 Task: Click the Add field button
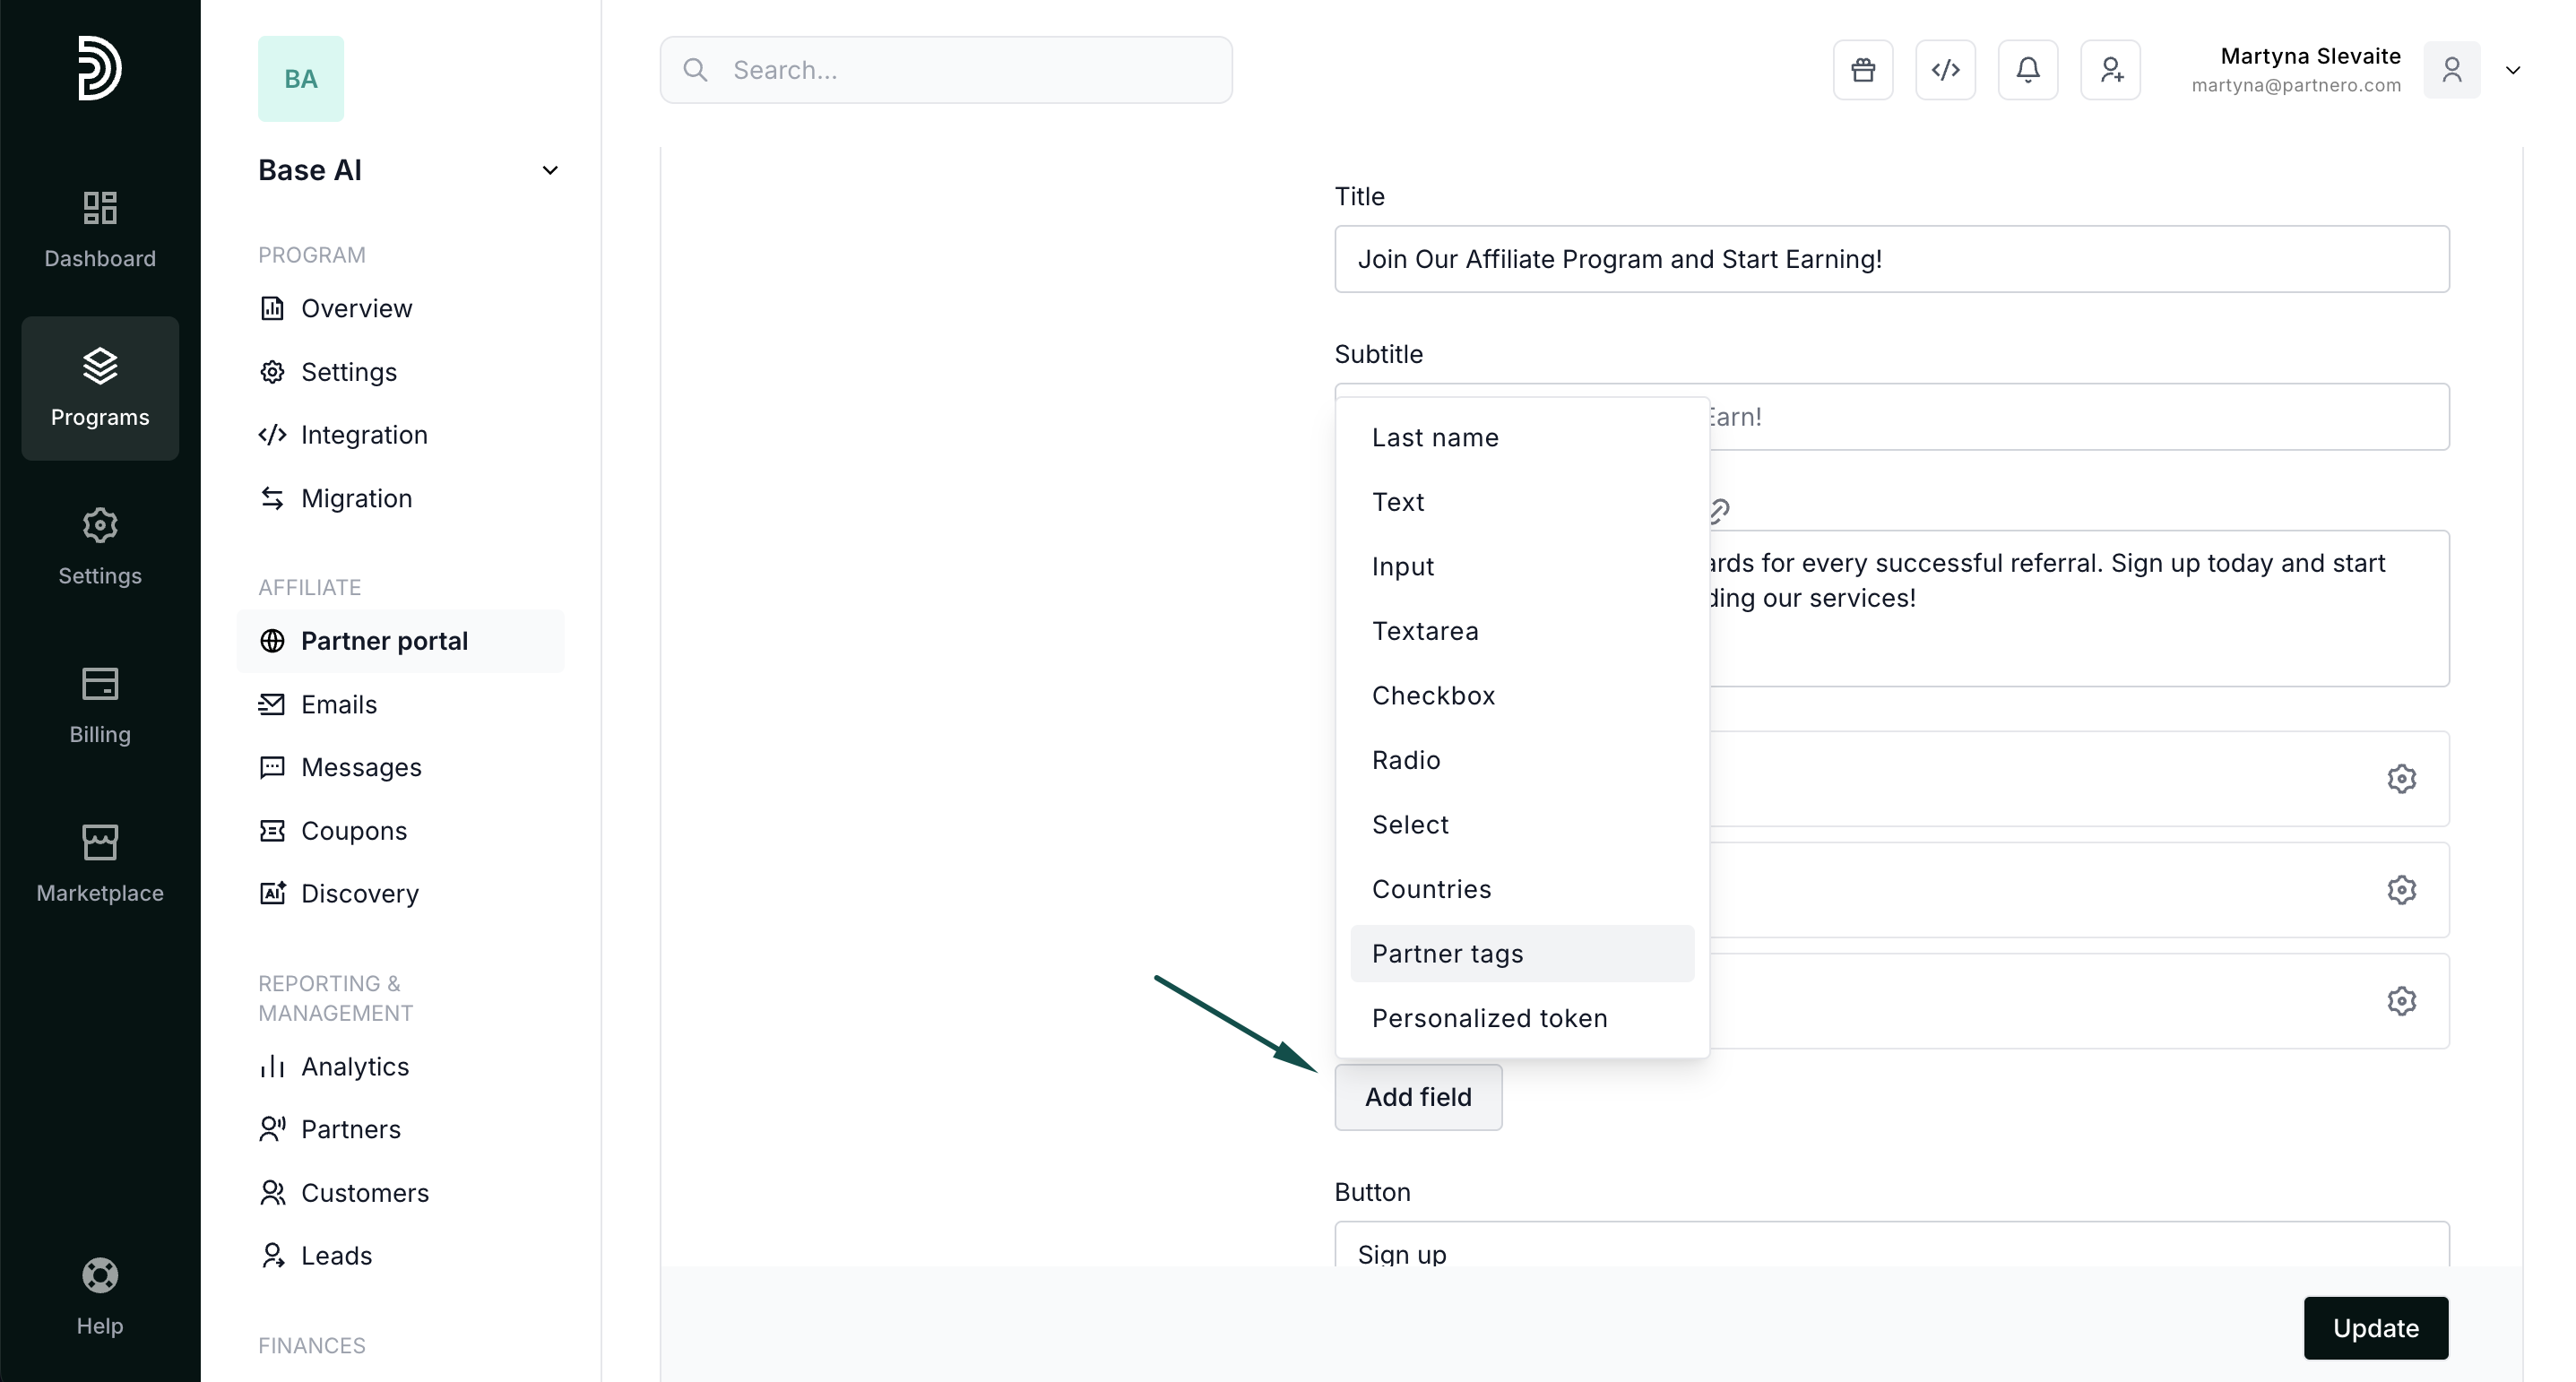pos(1417,1097)
